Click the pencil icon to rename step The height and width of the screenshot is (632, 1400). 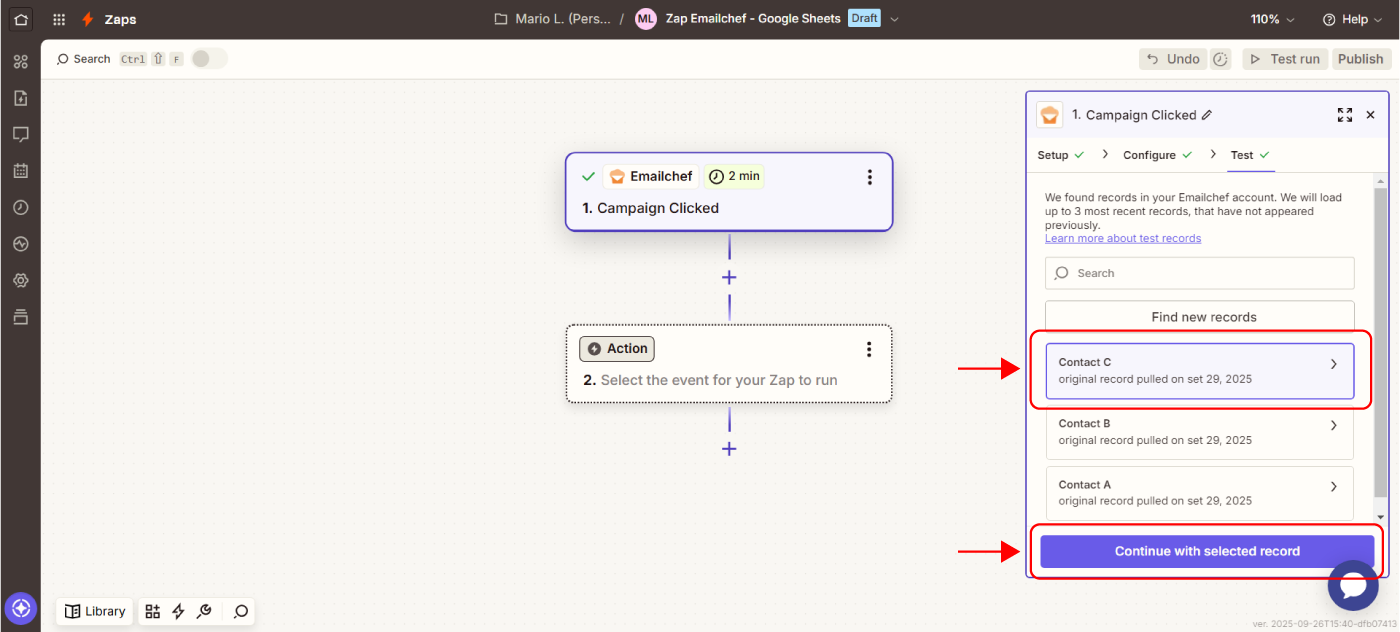(x=1207, y=115)
